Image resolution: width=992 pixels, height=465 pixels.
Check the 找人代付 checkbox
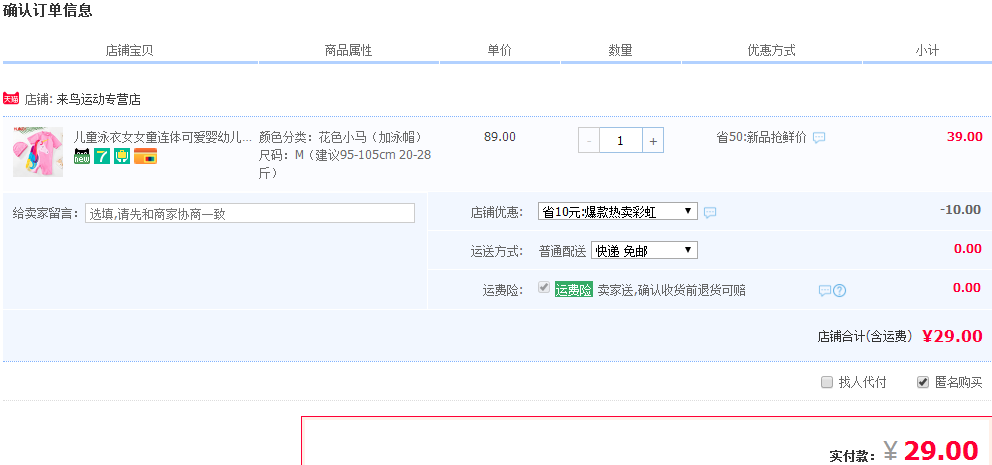(826, 382)
